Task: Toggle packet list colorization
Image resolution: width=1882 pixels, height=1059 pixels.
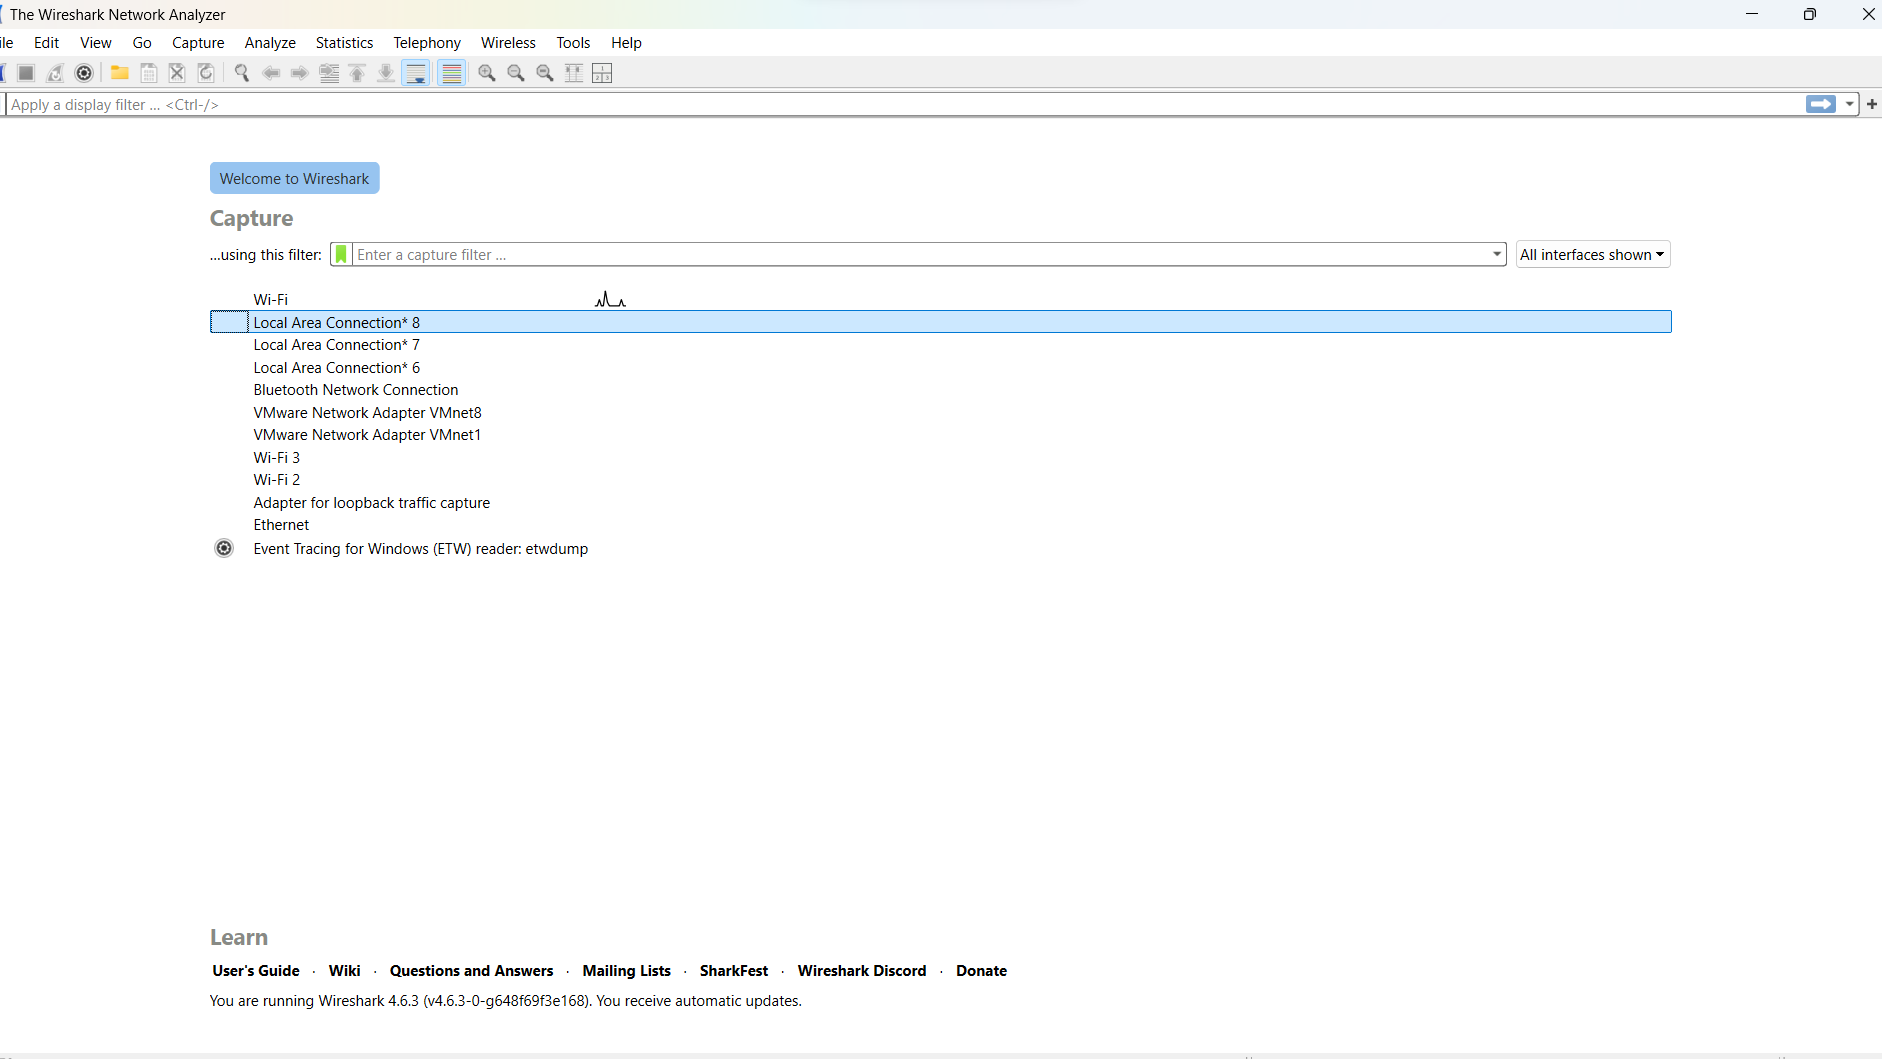Action: [x=452, y=73]
